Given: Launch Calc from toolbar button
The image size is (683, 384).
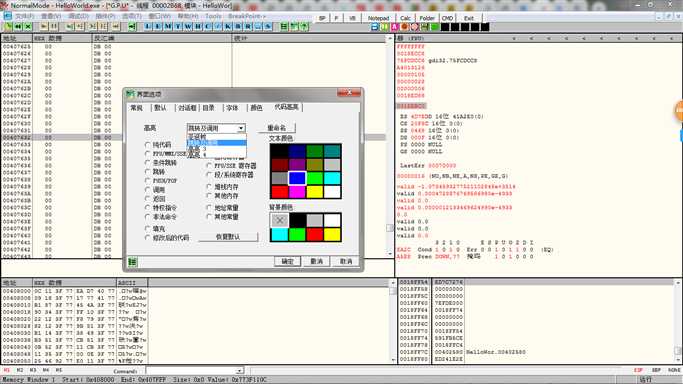Looking at the screenshot, I should (x=405, y=18).
